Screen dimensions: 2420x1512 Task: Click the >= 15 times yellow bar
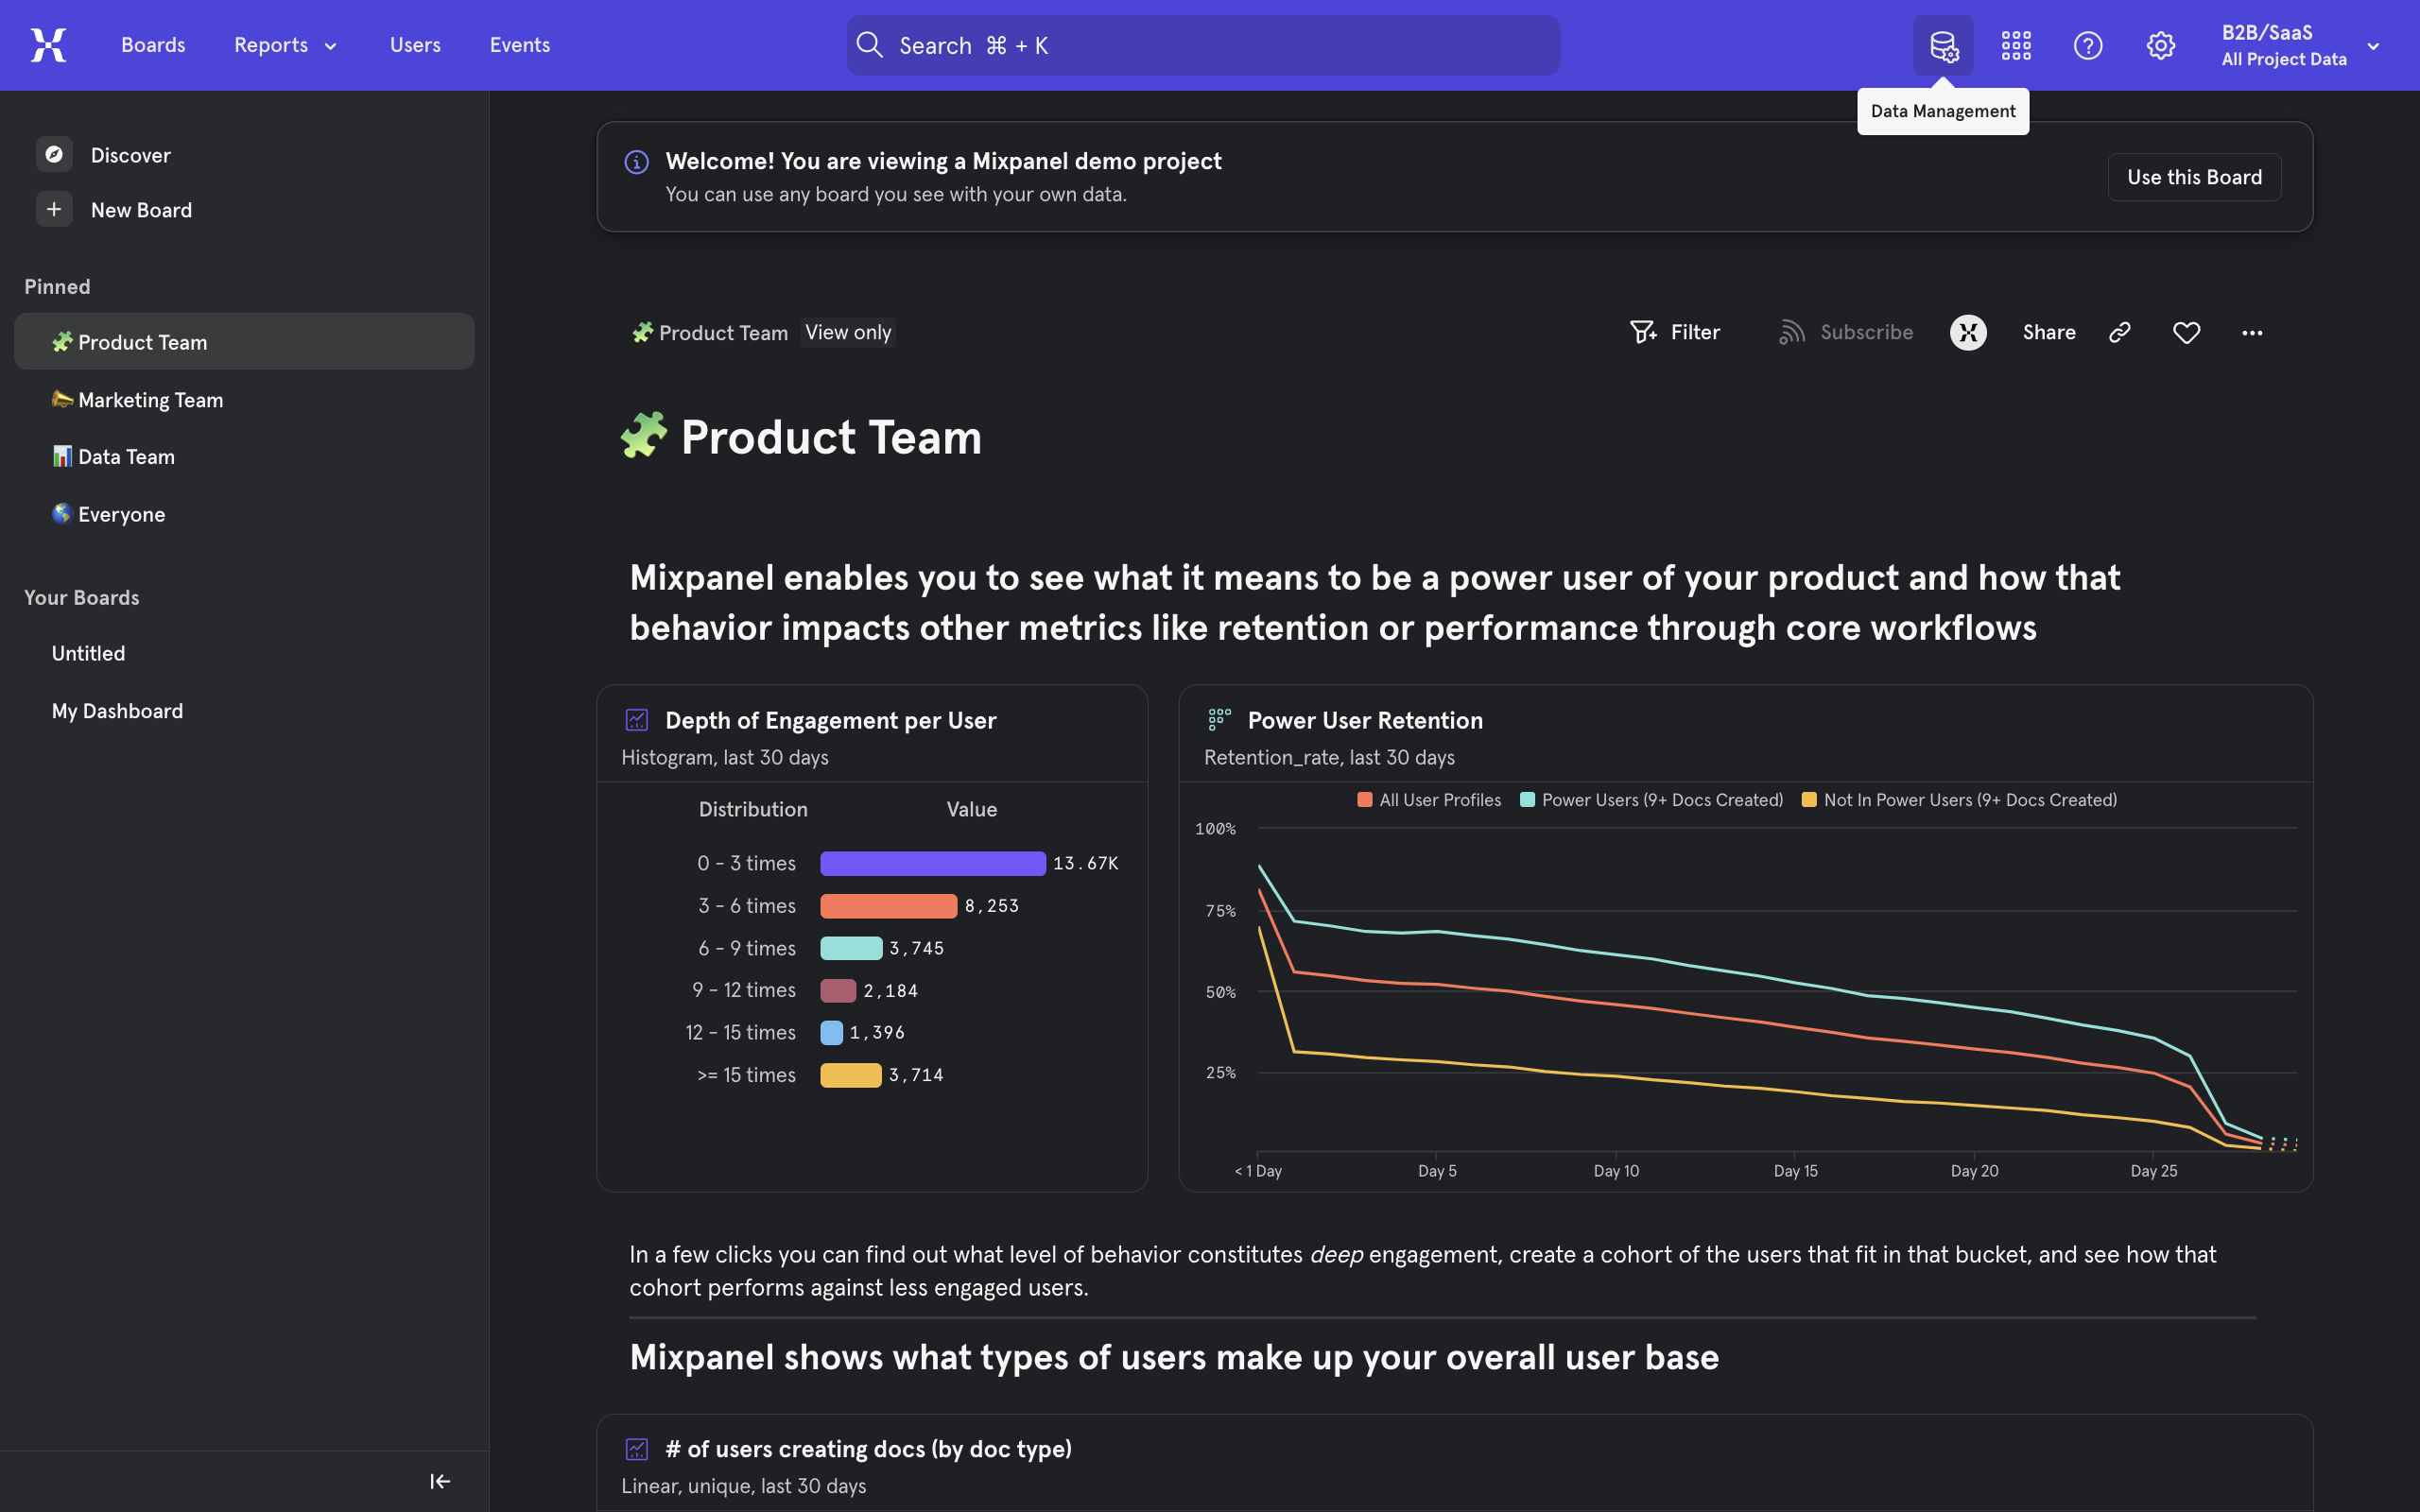(x=851, y=1075)
